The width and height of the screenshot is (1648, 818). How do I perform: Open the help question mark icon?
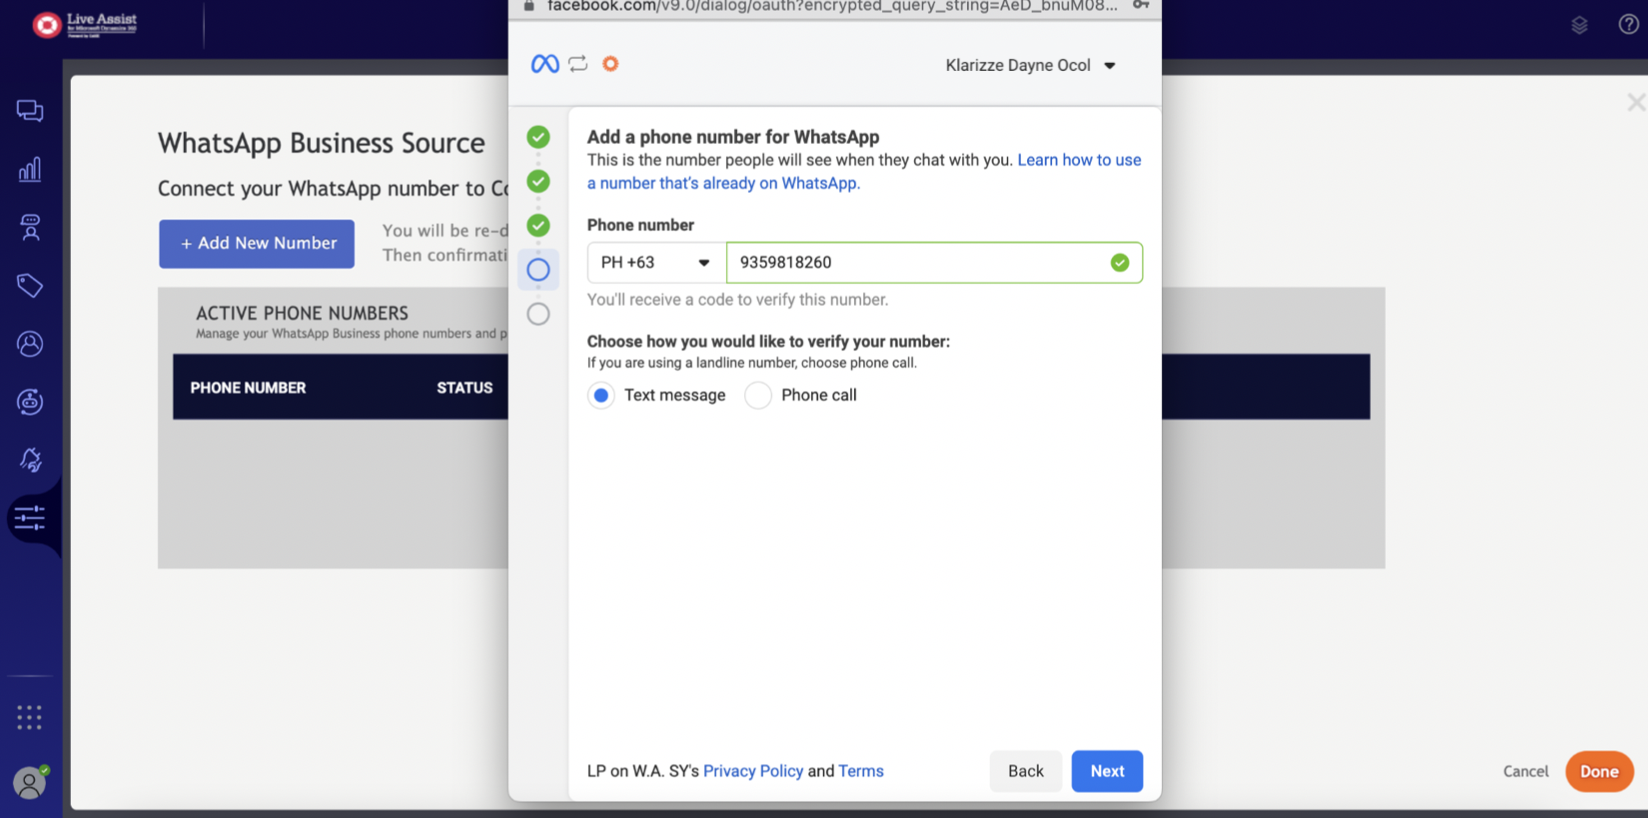pos(1628,25)
